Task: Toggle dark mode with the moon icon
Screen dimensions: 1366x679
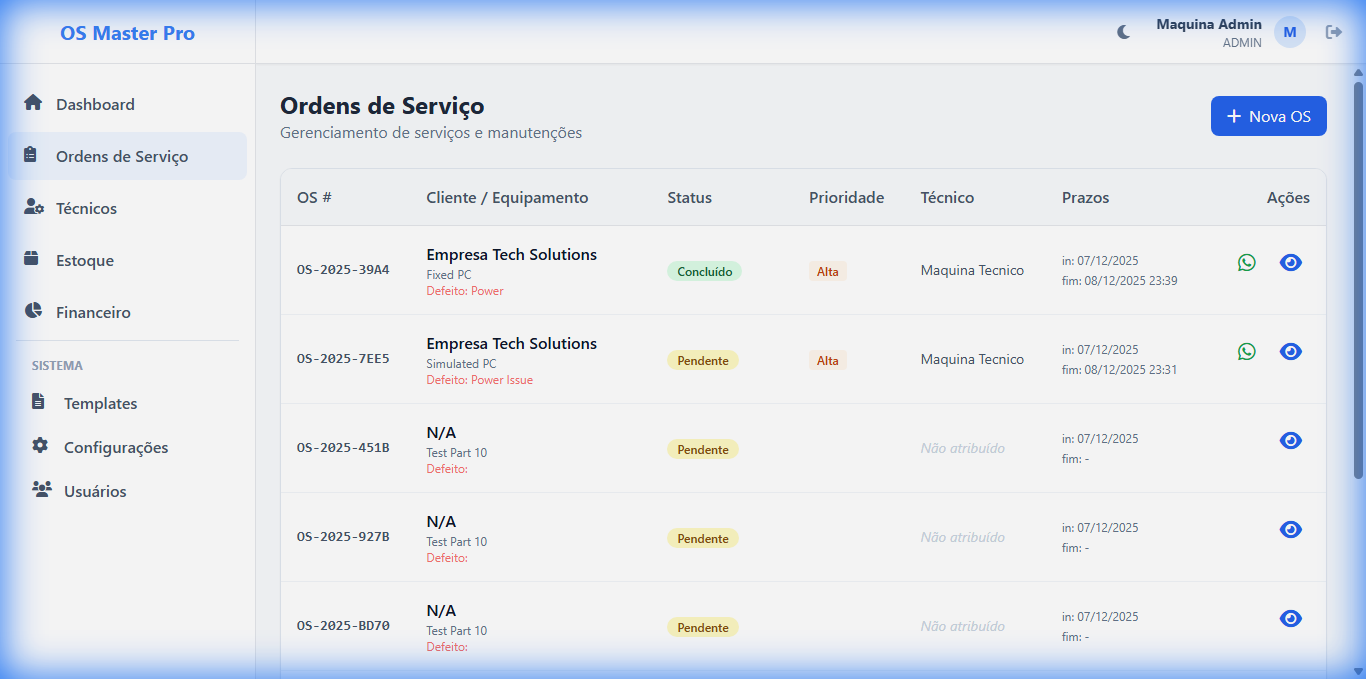Action: pos(1124,32)
